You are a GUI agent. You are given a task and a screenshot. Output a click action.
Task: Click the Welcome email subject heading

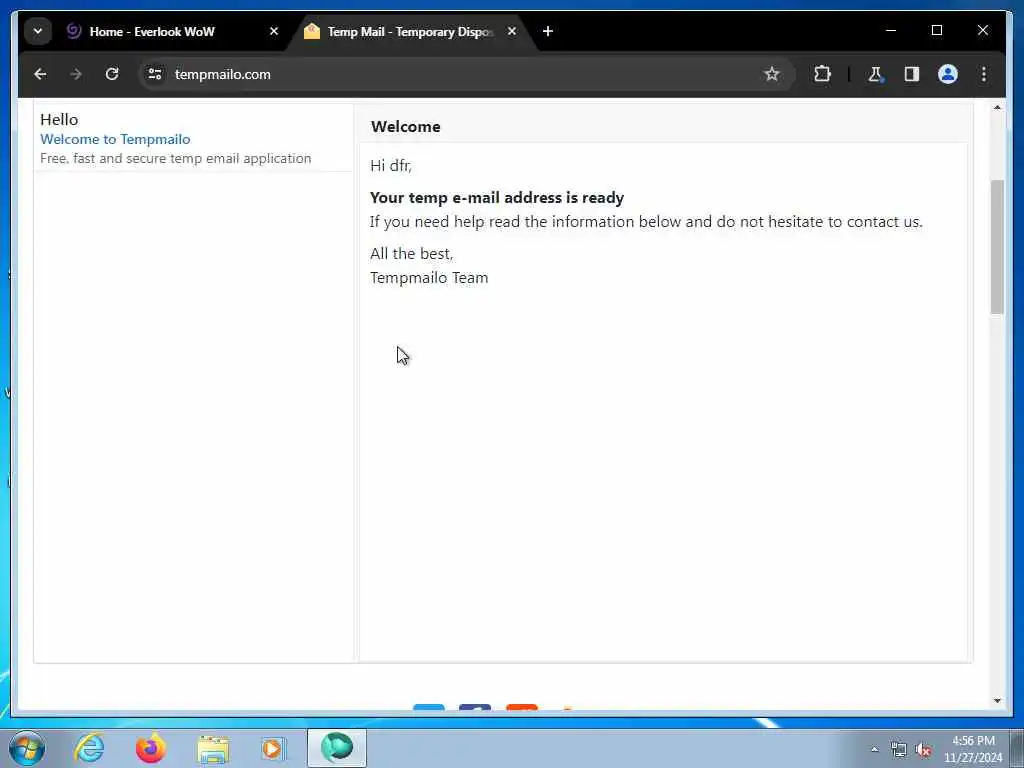(406, 127)
